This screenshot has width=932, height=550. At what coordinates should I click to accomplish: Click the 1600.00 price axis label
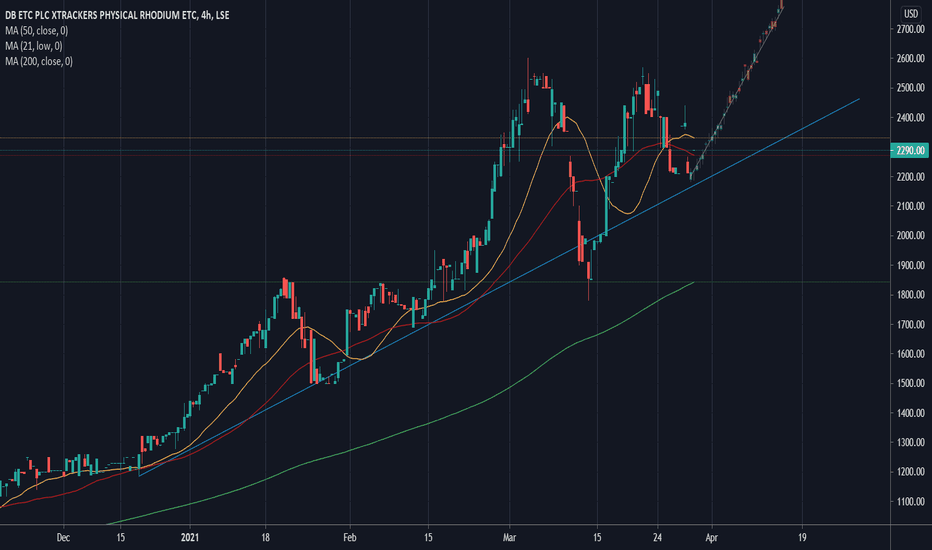[x=911, y=354]
